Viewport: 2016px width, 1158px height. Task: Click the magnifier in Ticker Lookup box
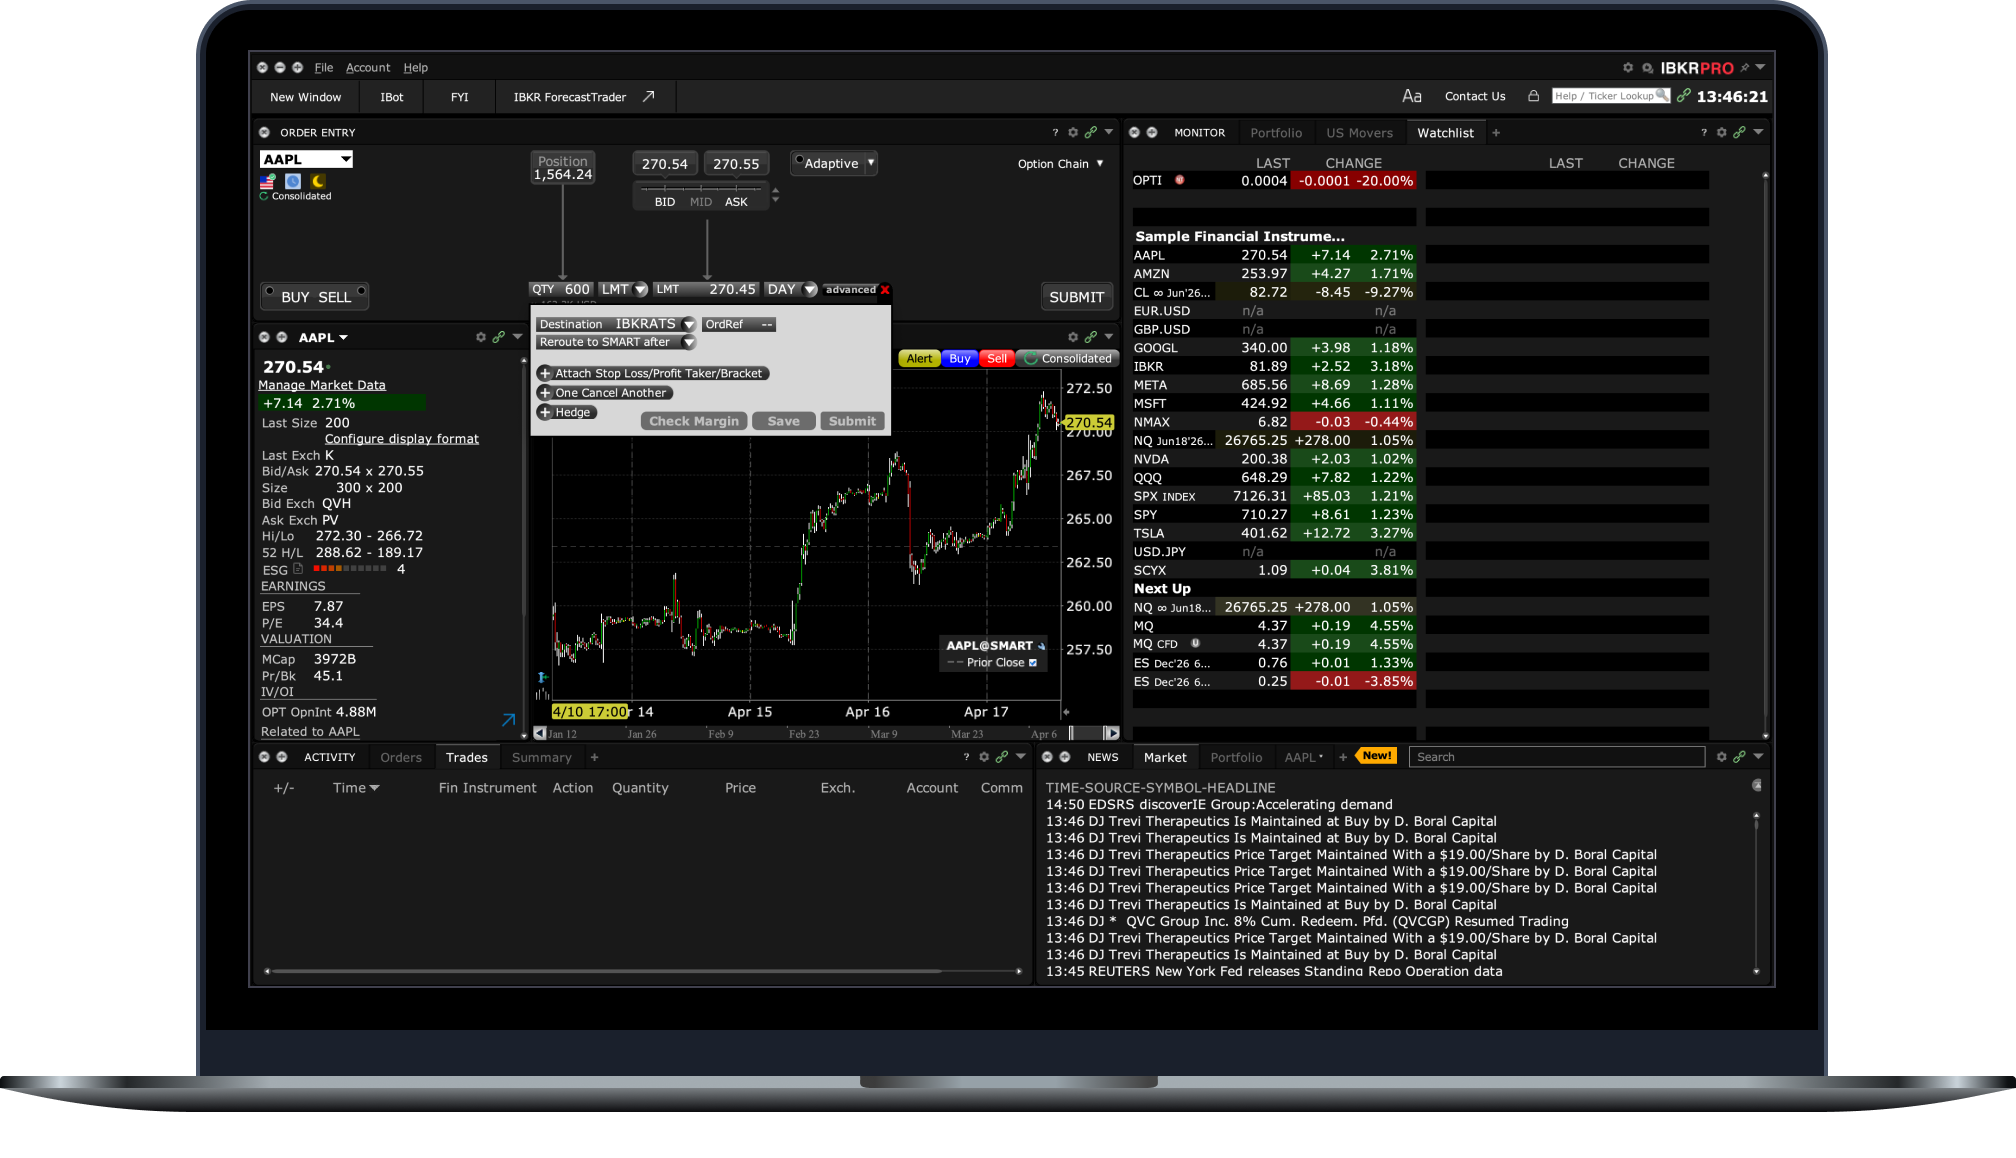click(1661, 95)
